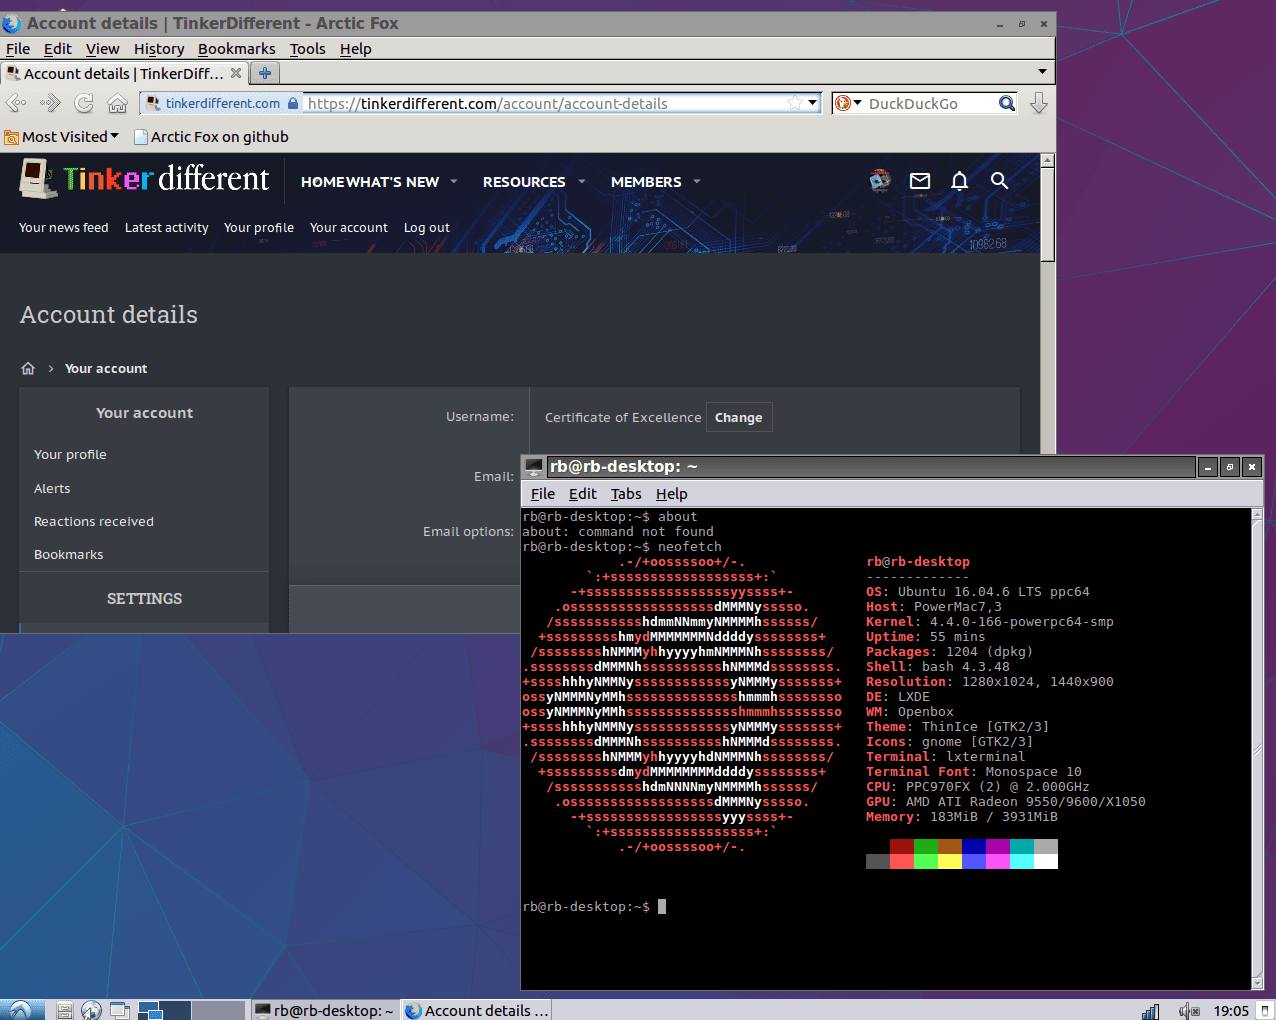The image size is (1276, 1020).
Task: Open the envelope conversations icon
Action: coord(920,181)
